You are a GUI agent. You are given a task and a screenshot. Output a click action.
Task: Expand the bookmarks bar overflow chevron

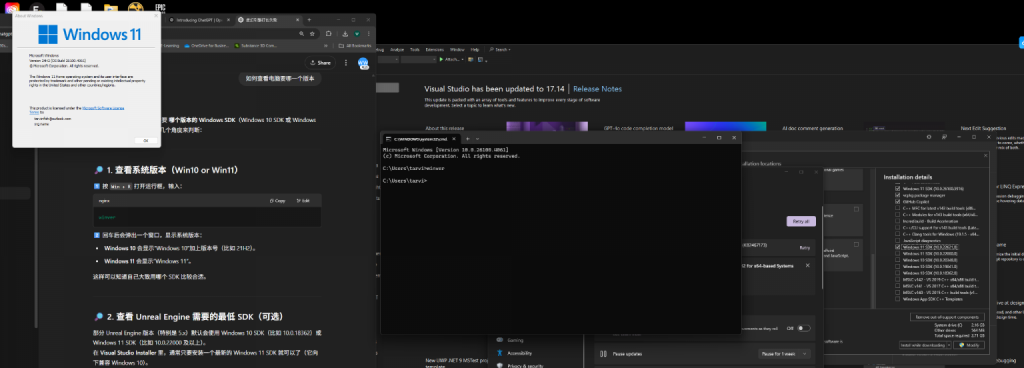[325, 46]
